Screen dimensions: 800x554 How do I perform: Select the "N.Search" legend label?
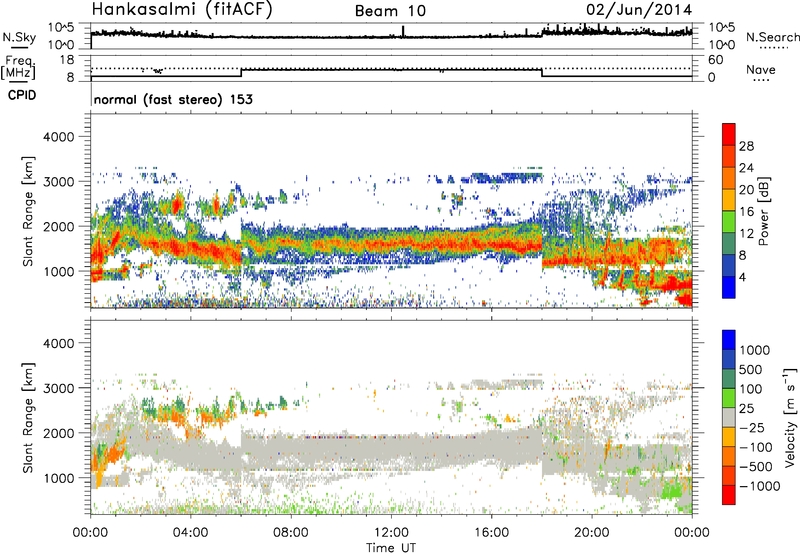772,37
